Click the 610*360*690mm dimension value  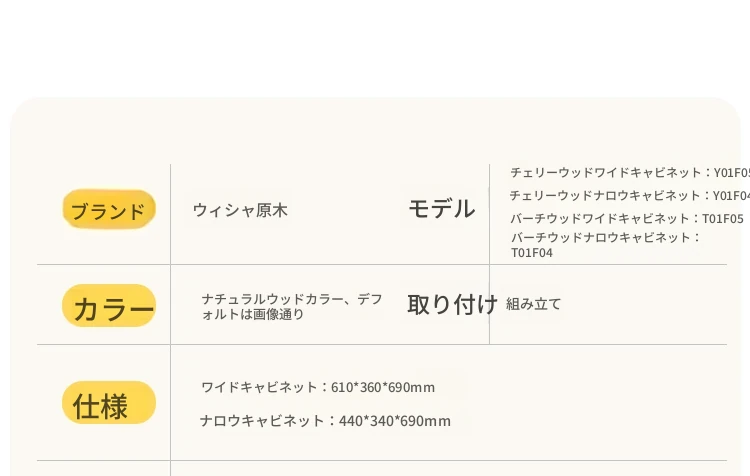pyautogui.click(x=383, y=387)
